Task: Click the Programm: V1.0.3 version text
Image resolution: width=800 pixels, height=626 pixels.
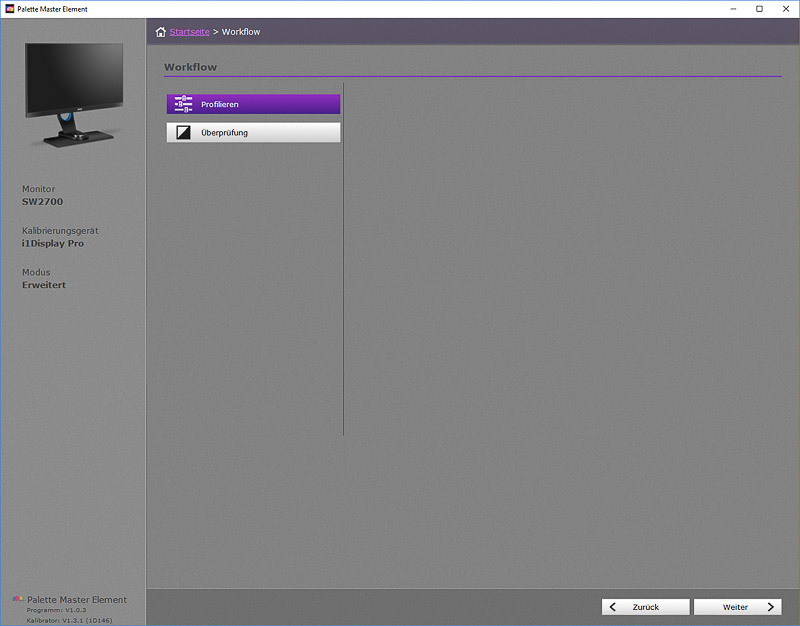Action: (56, 610)
